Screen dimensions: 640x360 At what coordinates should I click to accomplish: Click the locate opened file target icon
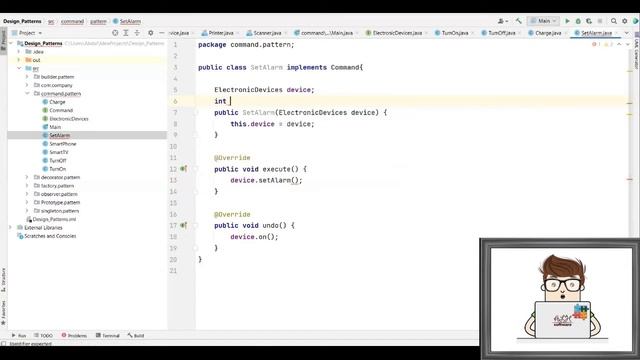(x=115, y=33)
